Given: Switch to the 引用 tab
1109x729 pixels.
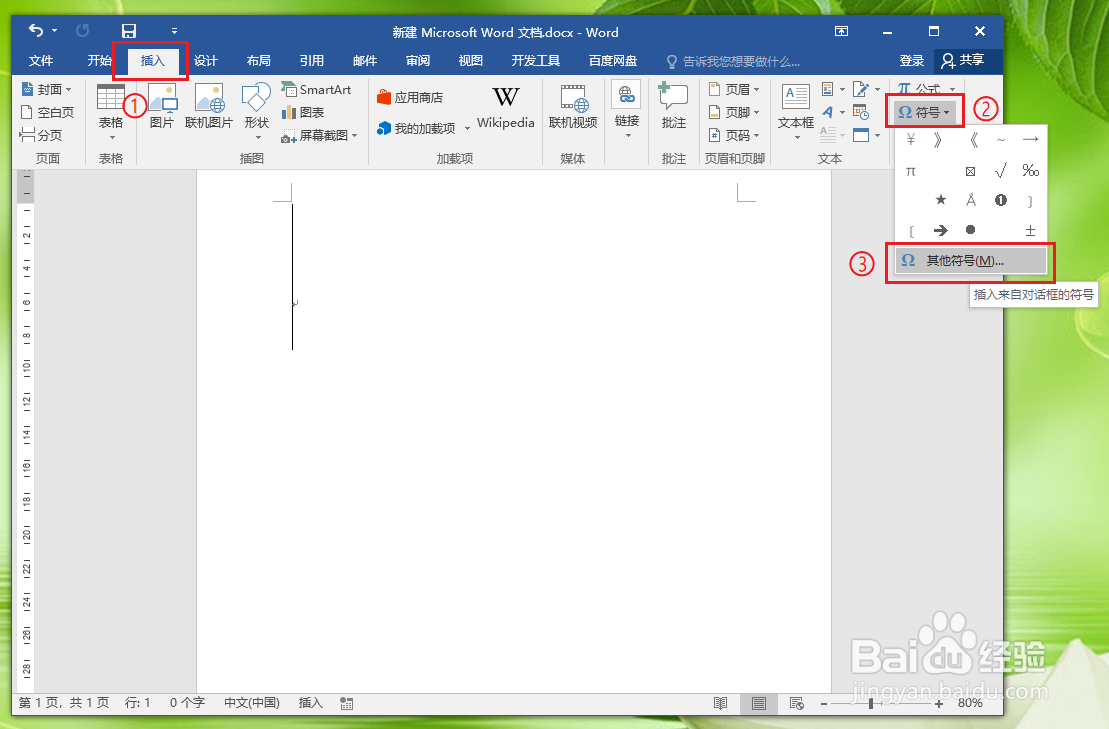Looking at the screenshot, I should 311,61.
